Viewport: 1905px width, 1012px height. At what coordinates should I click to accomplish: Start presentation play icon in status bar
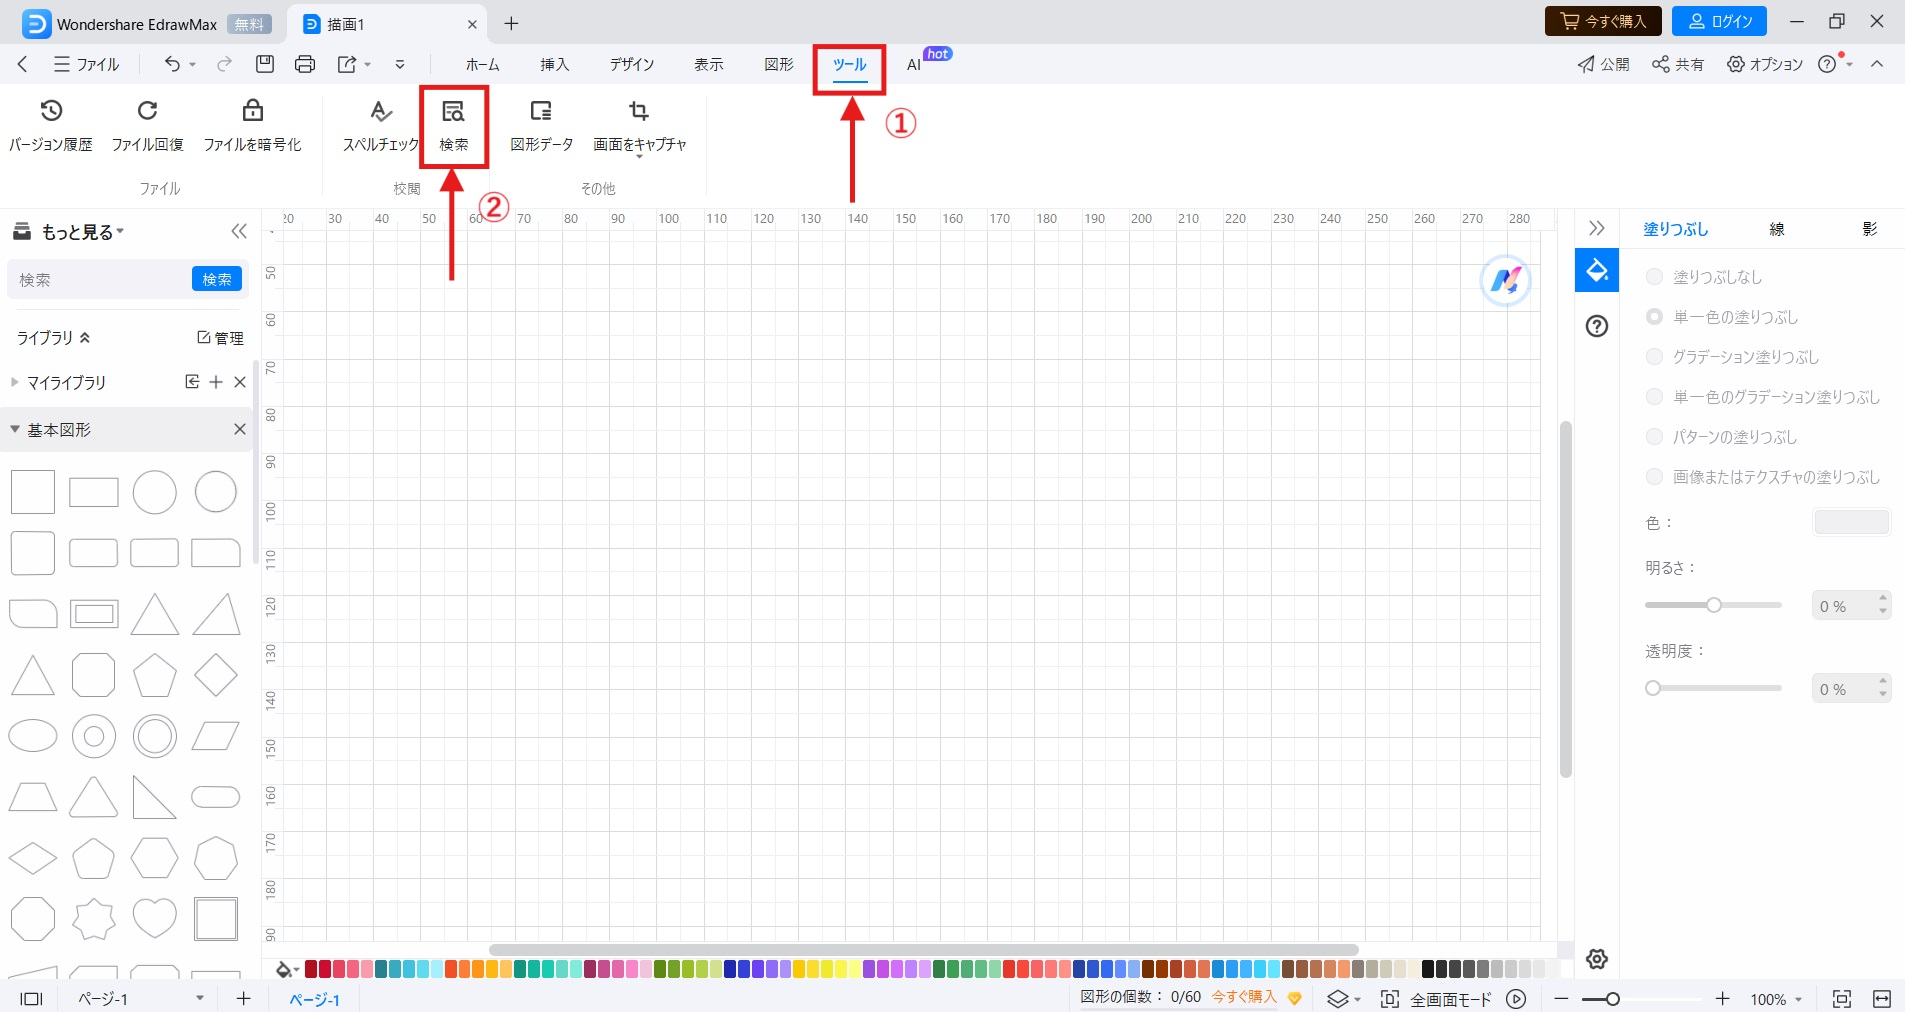click(1517, 998)
